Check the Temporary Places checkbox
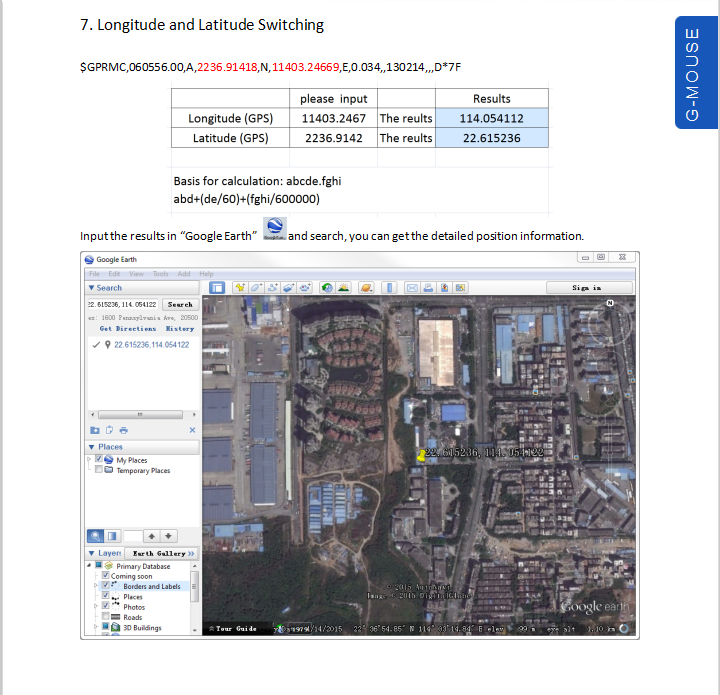The image size is (720, 695). 99,470
